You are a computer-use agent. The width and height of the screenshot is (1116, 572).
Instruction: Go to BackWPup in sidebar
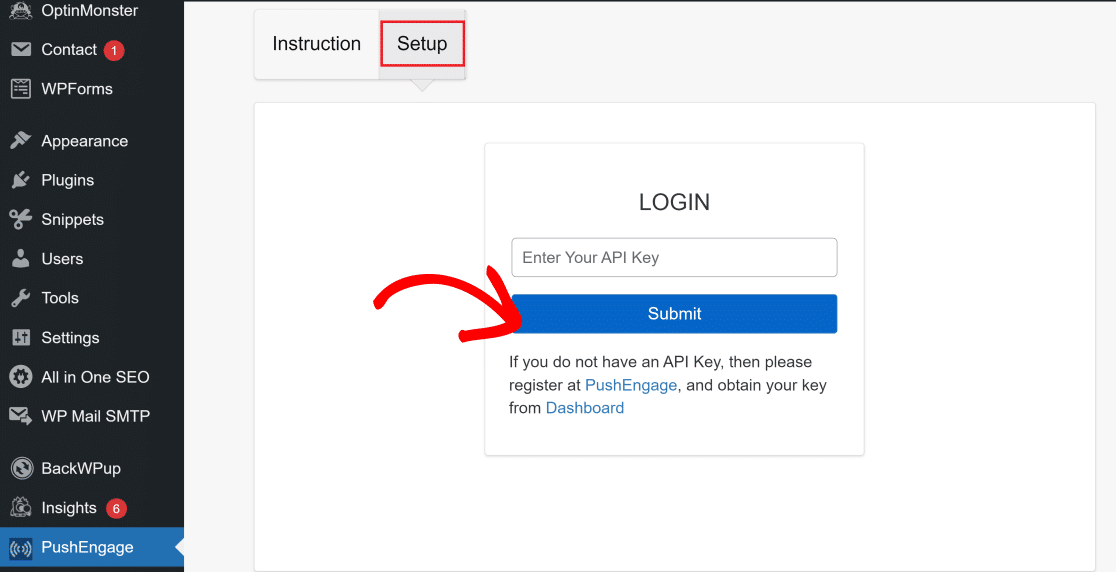coord(81,468)
